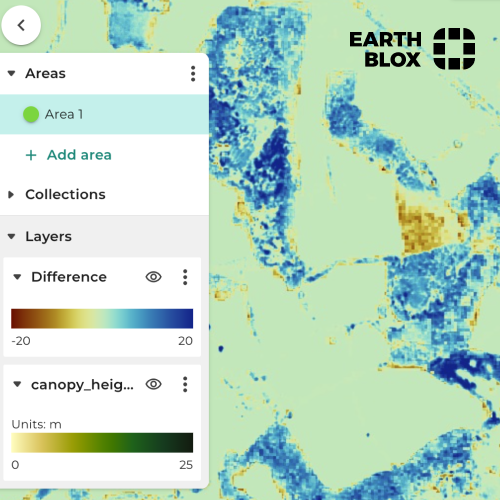
Task: Click the Add area link
Action: [x=79, y=155]
